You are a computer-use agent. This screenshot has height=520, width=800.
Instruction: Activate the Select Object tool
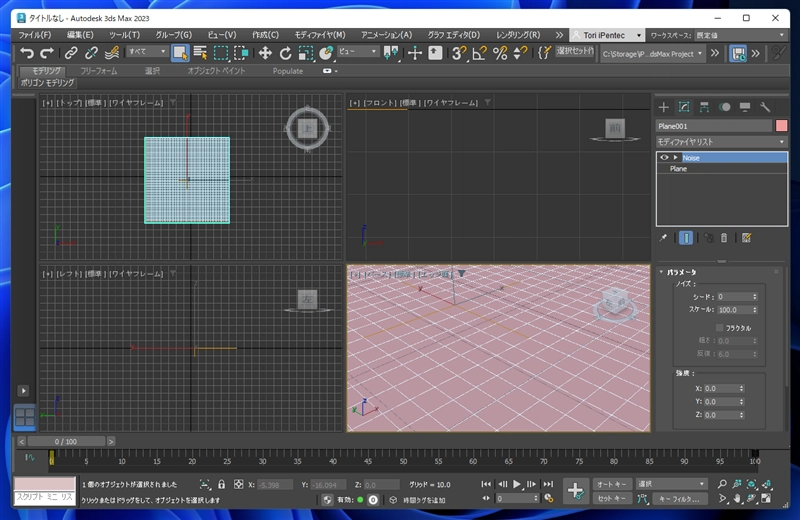(180, 53)
